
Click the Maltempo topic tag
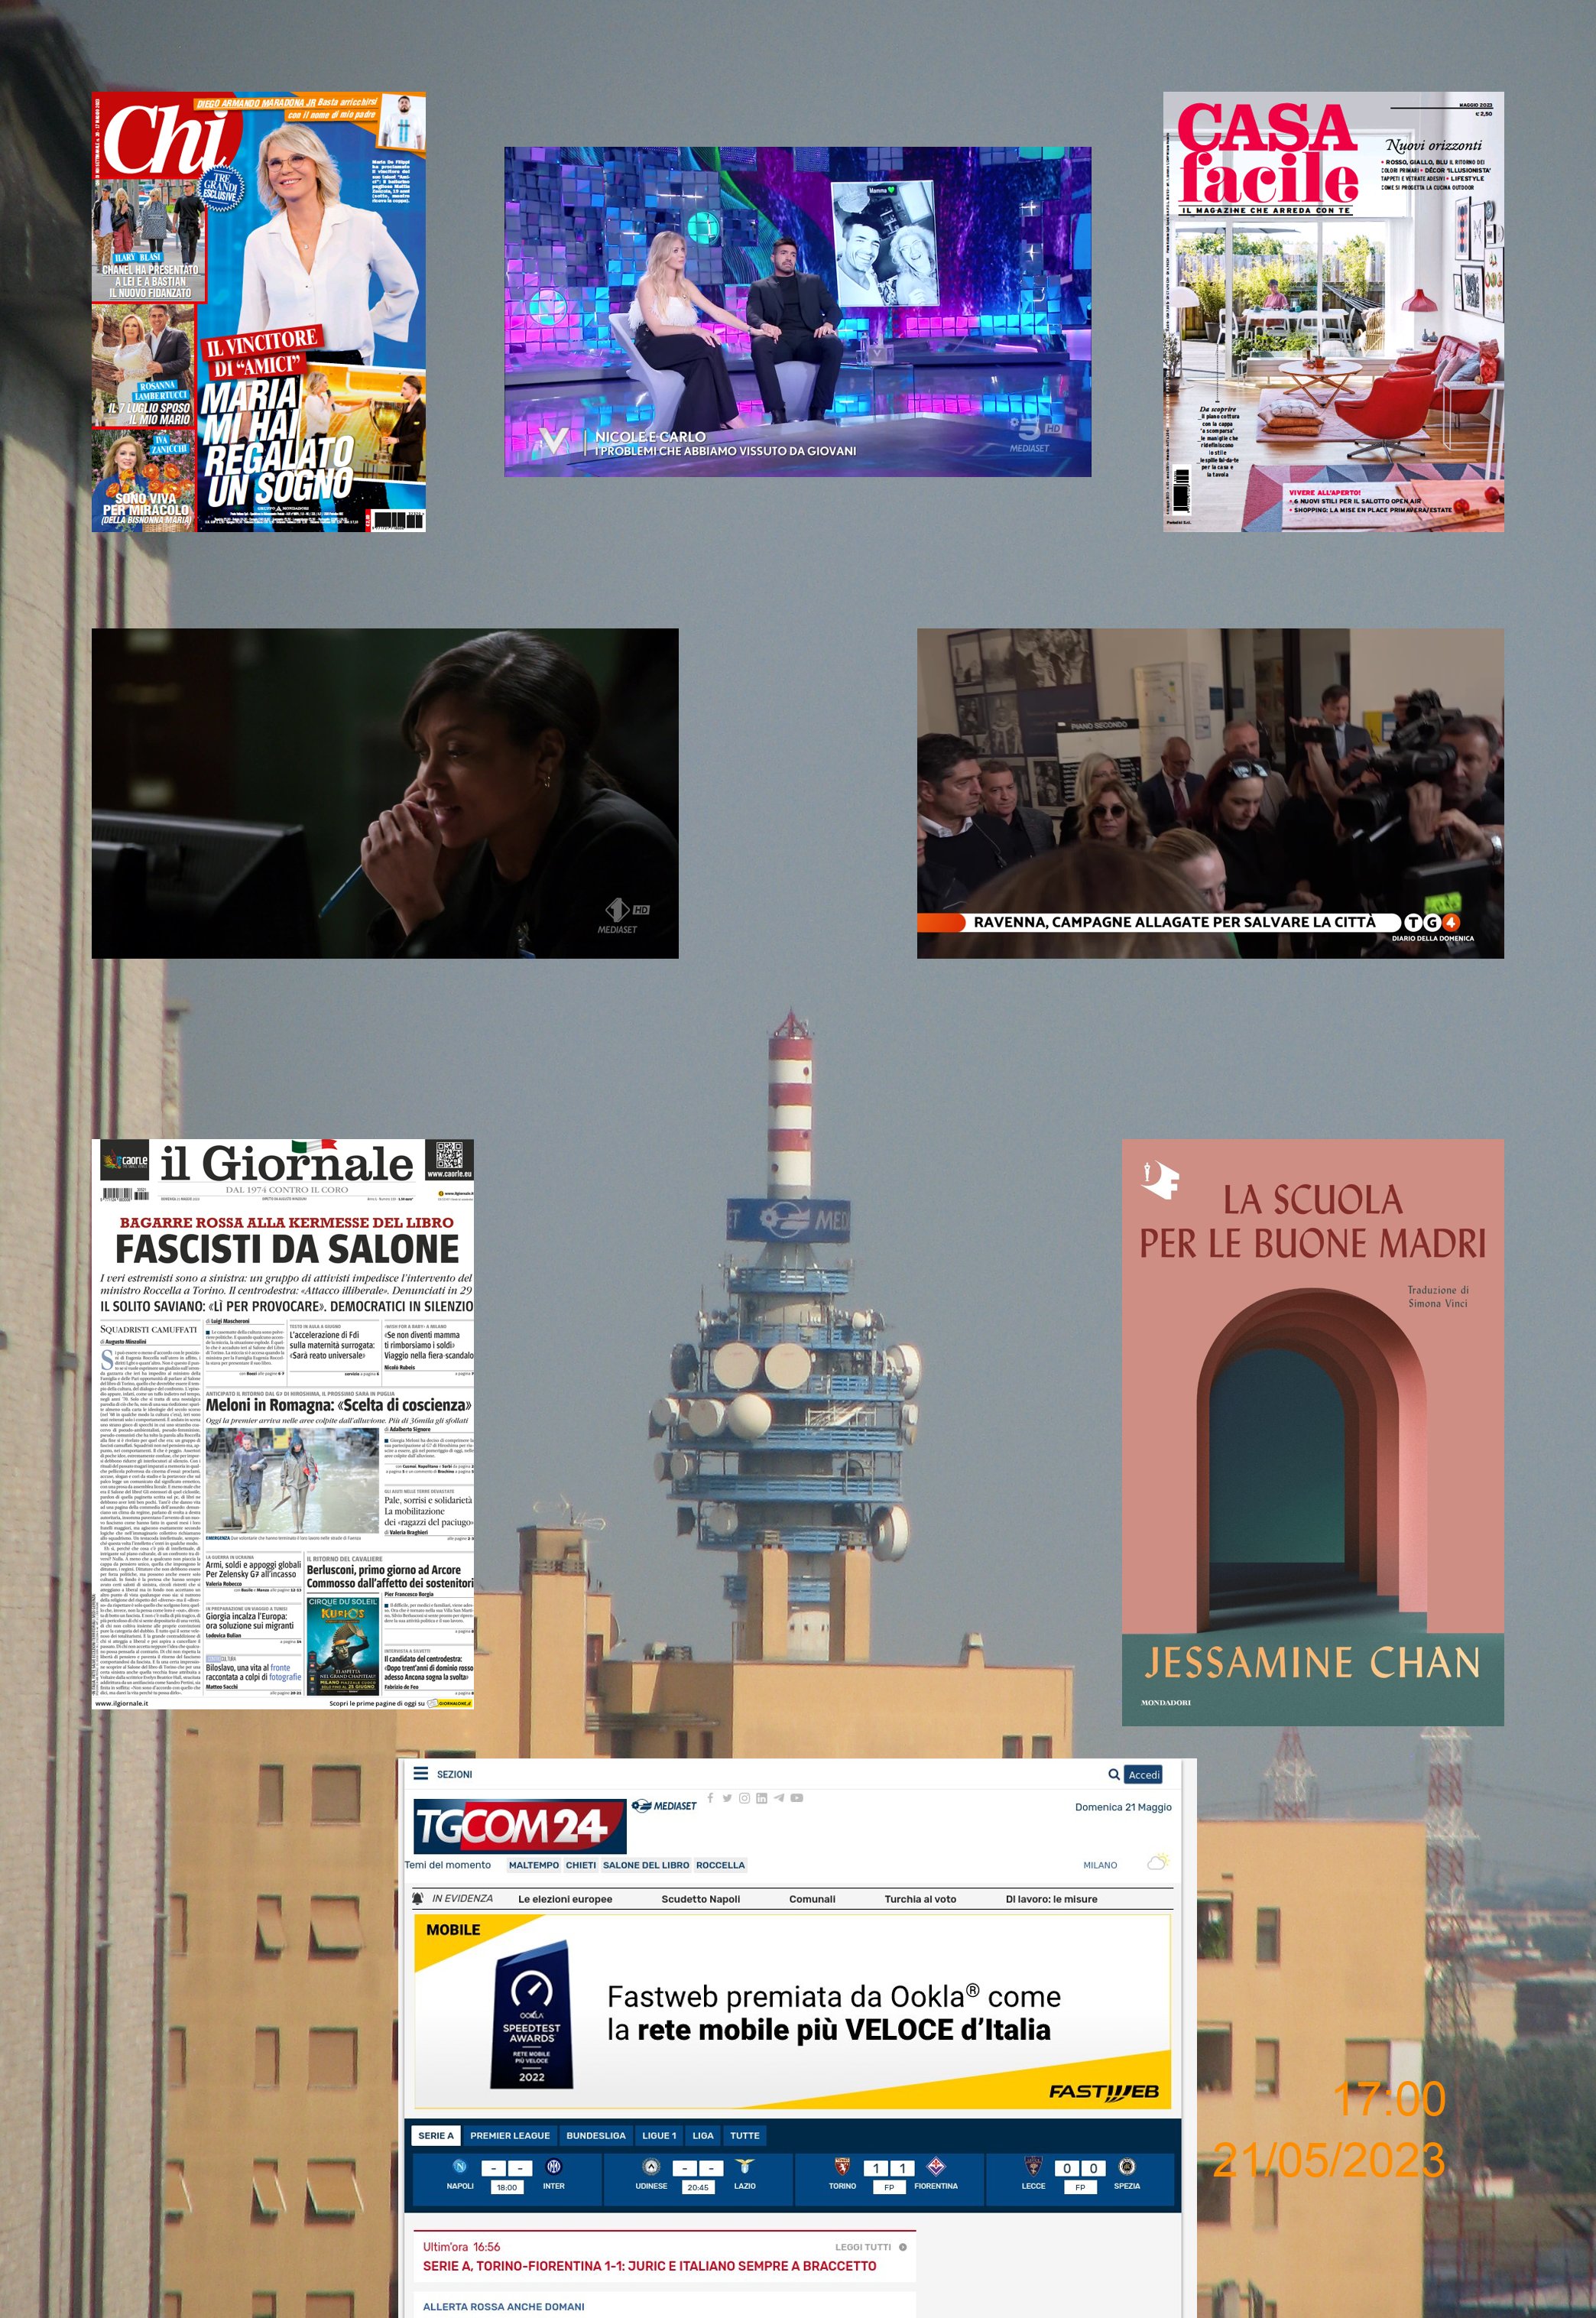[x=534, y=1865]
